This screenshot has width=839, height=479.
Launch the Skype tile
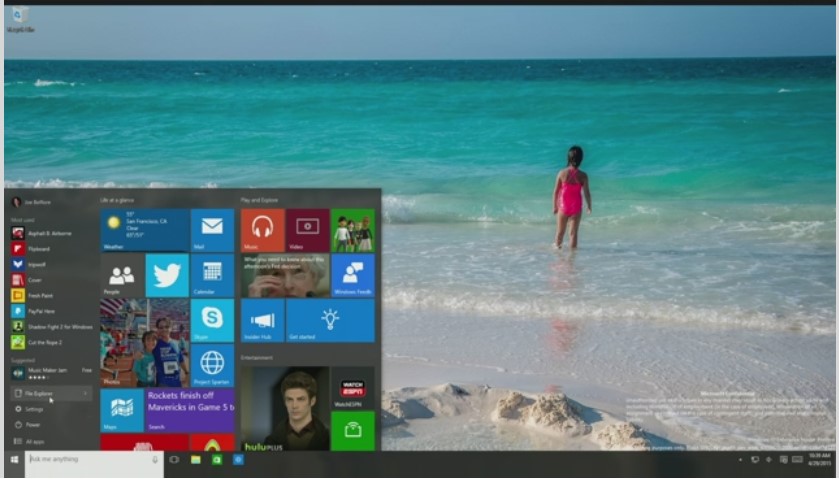(212, 320)
